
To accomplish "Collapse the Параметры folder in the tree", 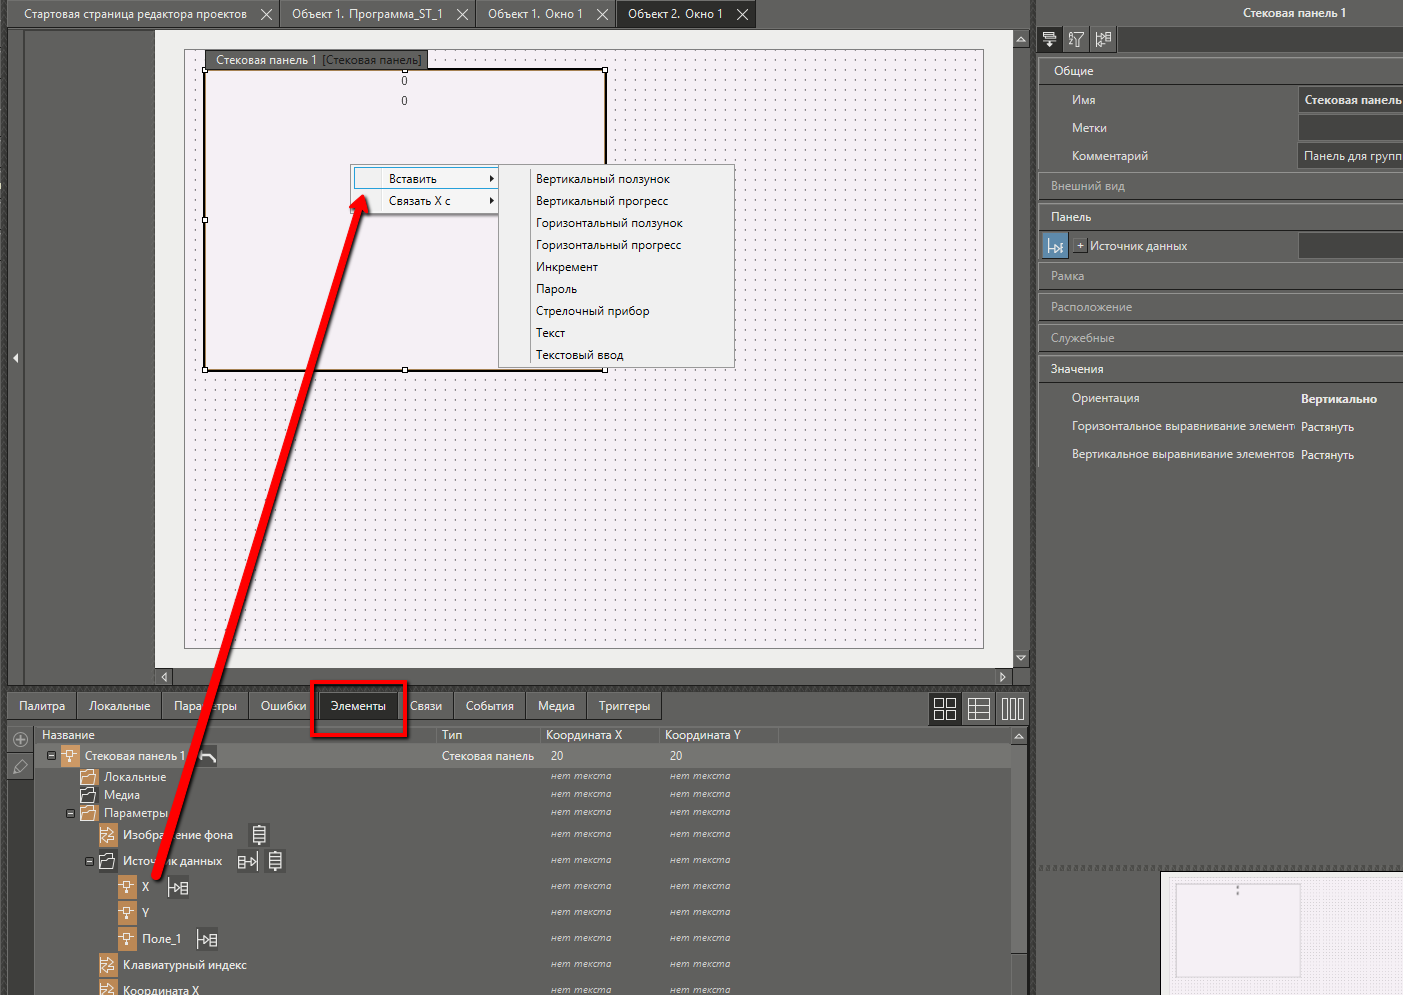I will pyautogui.click(x=70, y=813).
